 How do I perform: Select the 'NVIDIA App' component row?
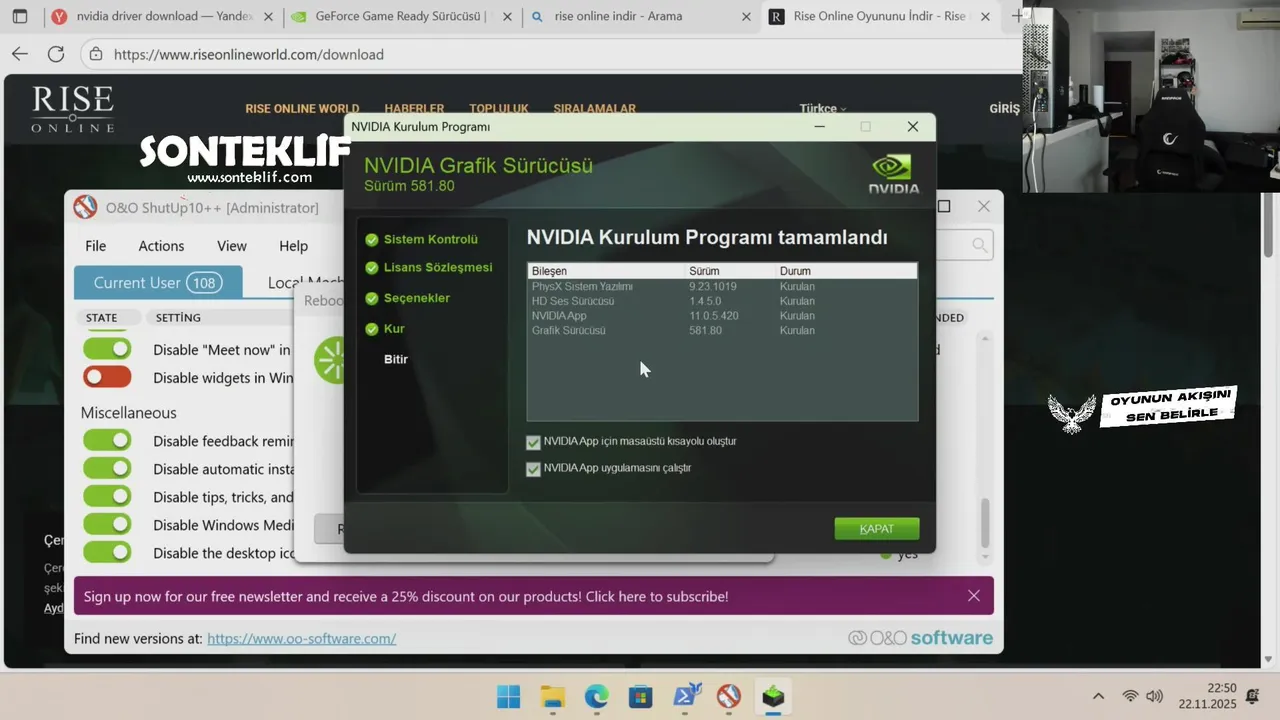point(722,316)
